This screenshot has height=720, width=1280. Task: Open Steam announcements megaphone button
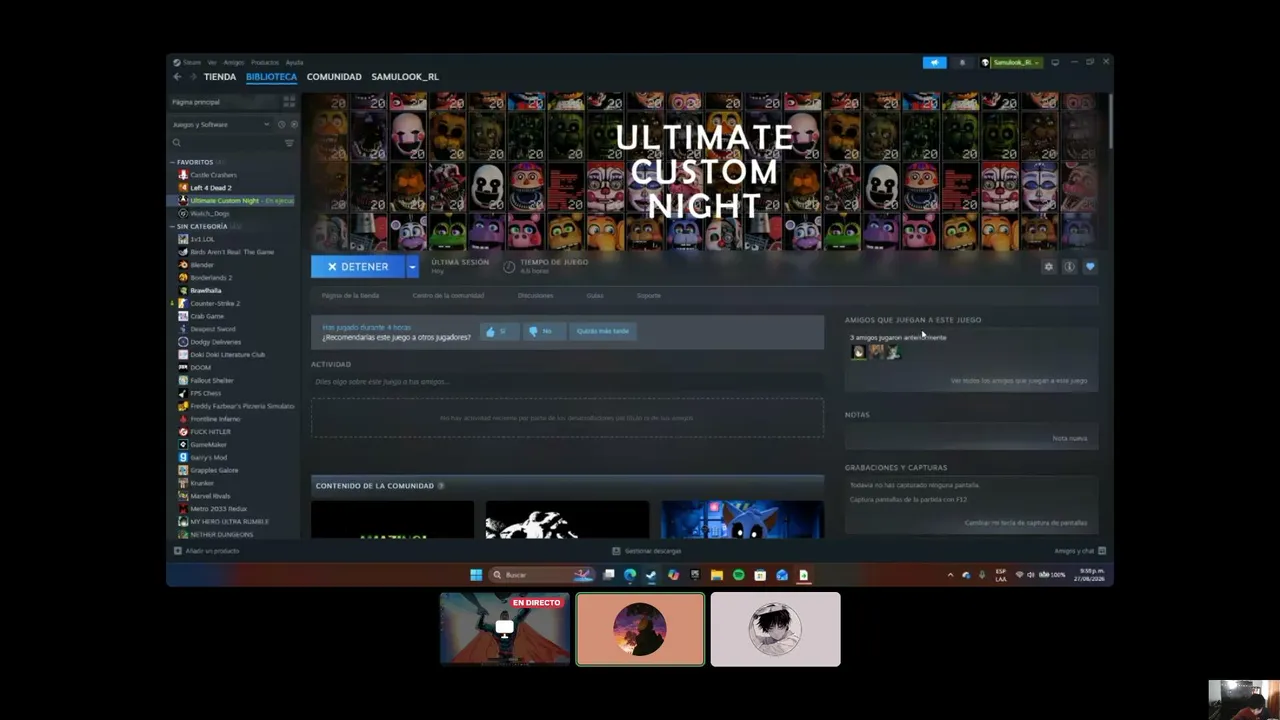[x=934, y=62]
